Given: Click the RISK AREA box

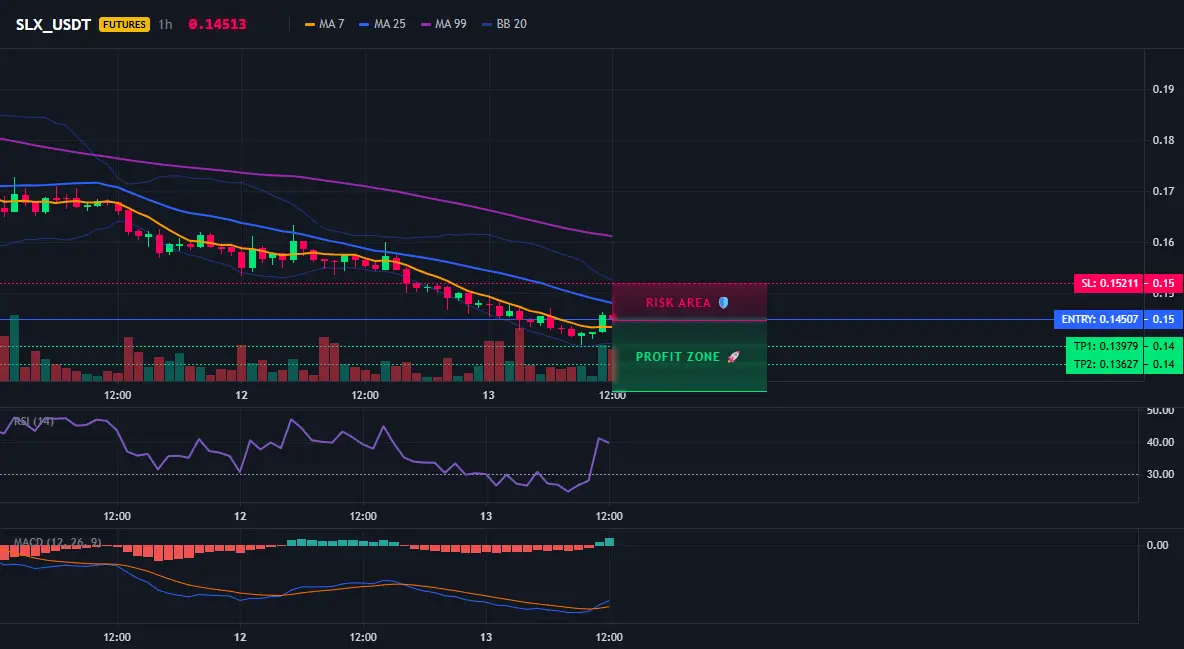Looking at the screenshot, I should (x=689, y=302).
